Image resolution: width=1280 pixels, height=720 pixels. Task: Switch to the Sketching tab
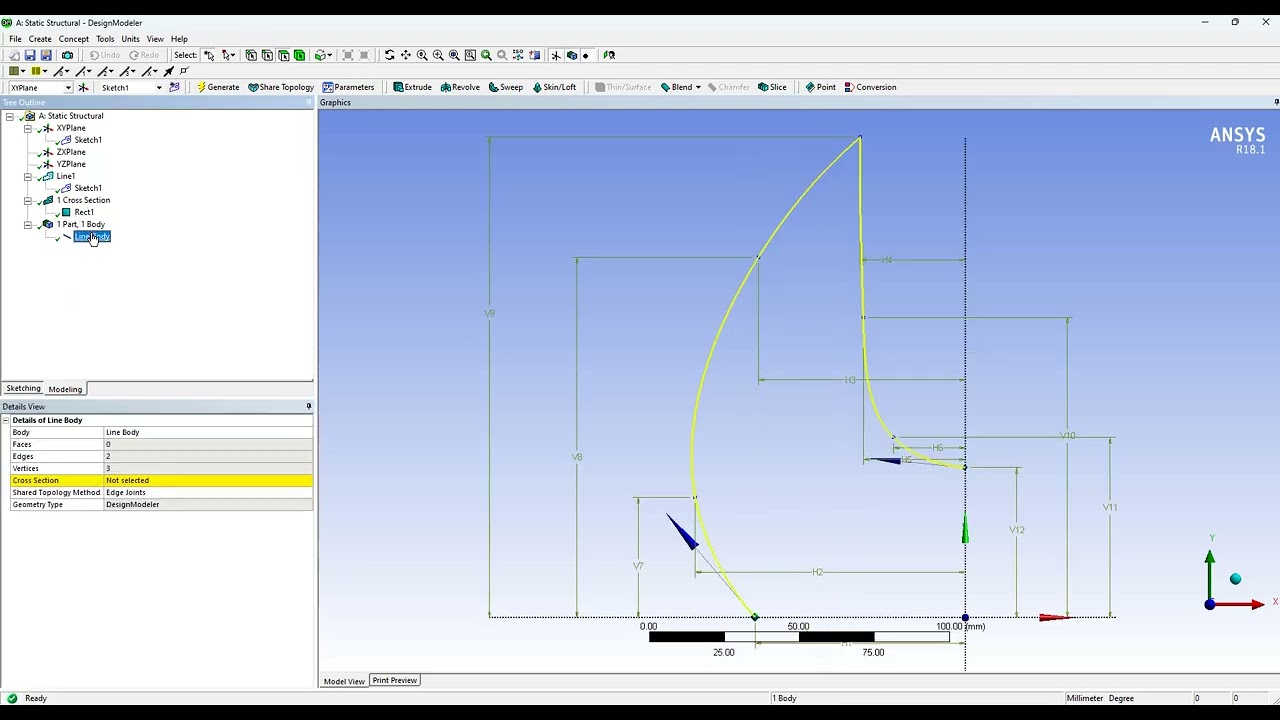tap(23, 388)
